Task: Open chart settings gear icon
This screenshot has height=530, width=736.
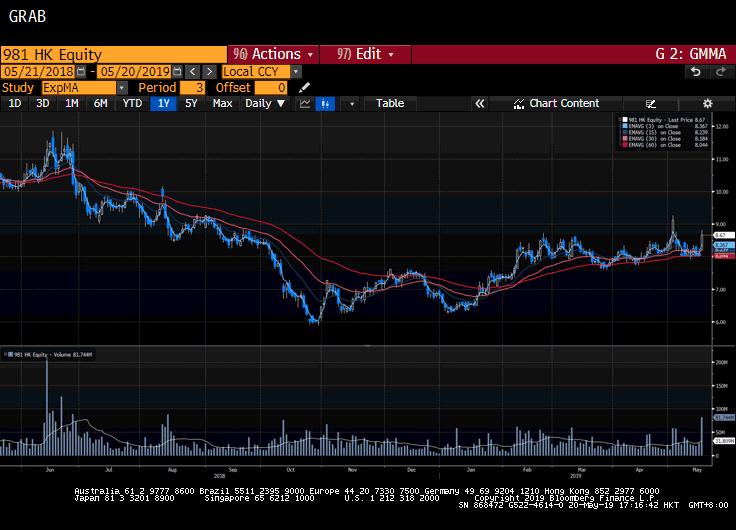Action: (x=707, y=103)
